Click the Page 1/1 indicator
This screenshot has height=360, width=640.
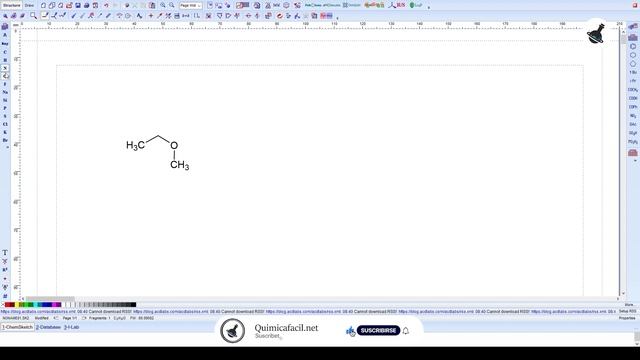click(70, 318)
